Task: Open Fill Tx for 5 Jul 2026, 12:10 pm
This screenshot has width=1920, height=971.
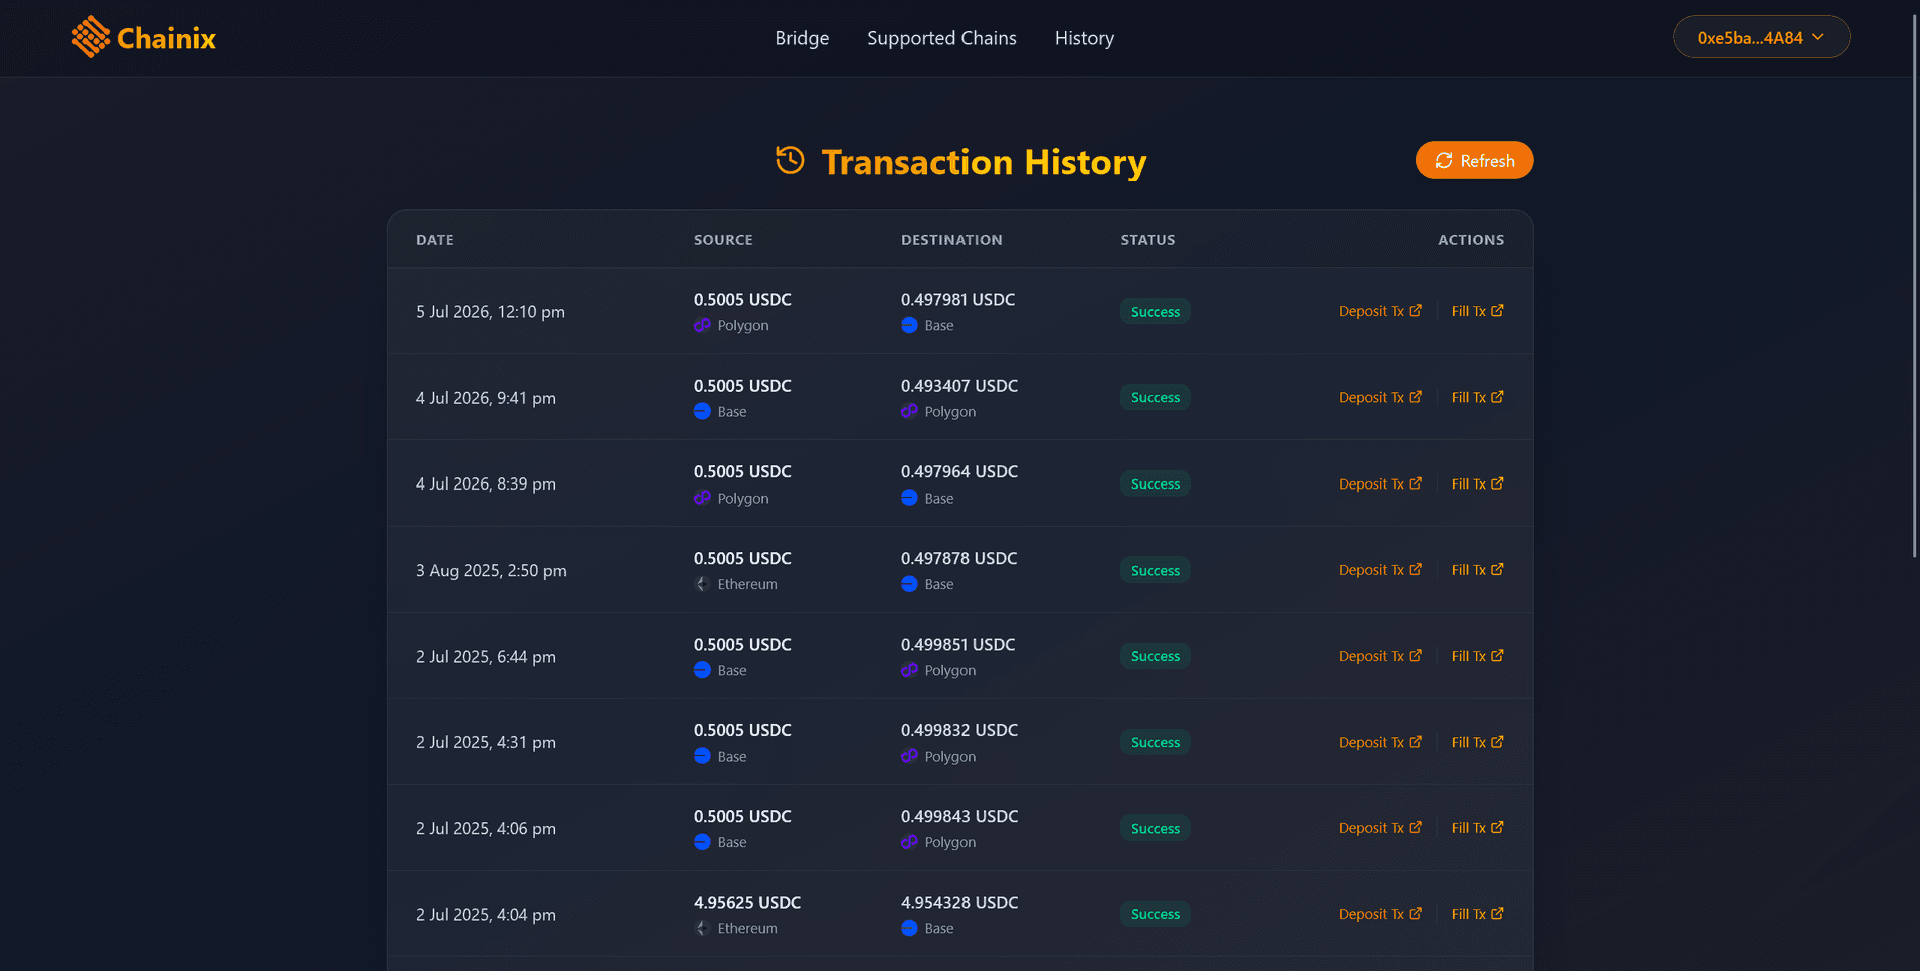Action: (x=1477, y=311)
